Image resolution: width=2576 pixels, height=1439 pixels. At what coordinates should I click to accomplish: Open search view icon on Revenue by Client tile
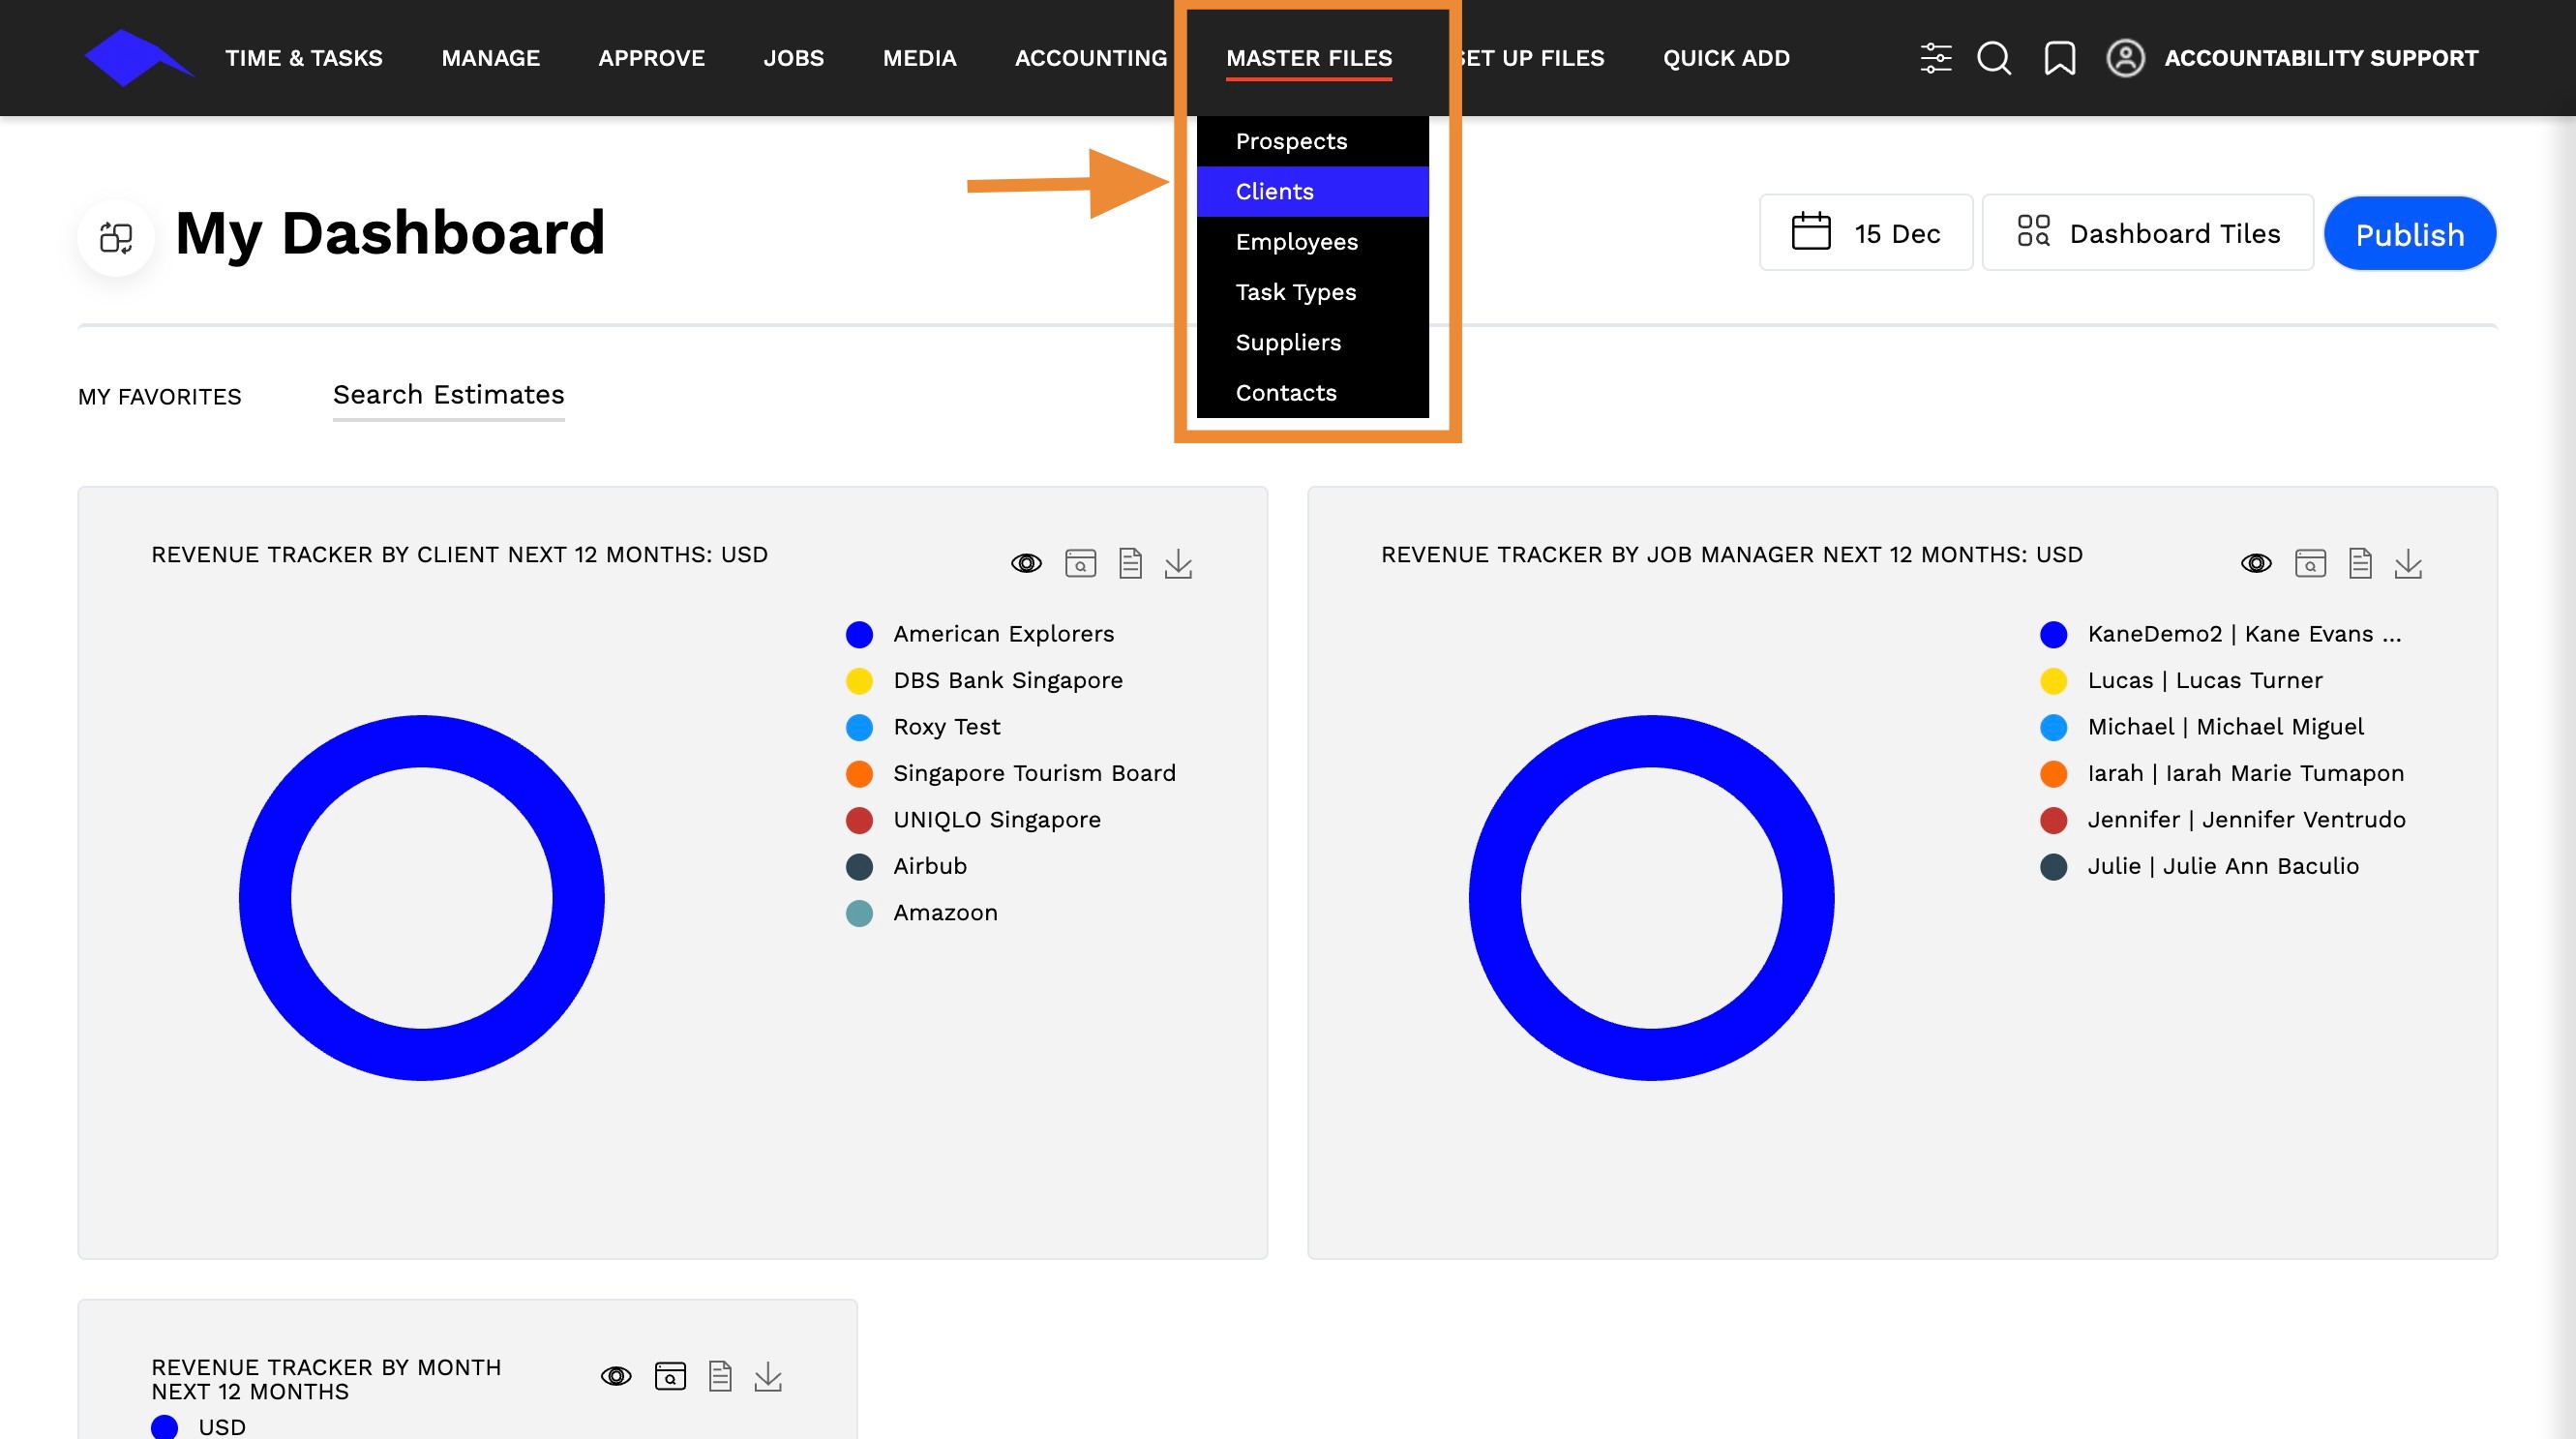(1080, 564)
